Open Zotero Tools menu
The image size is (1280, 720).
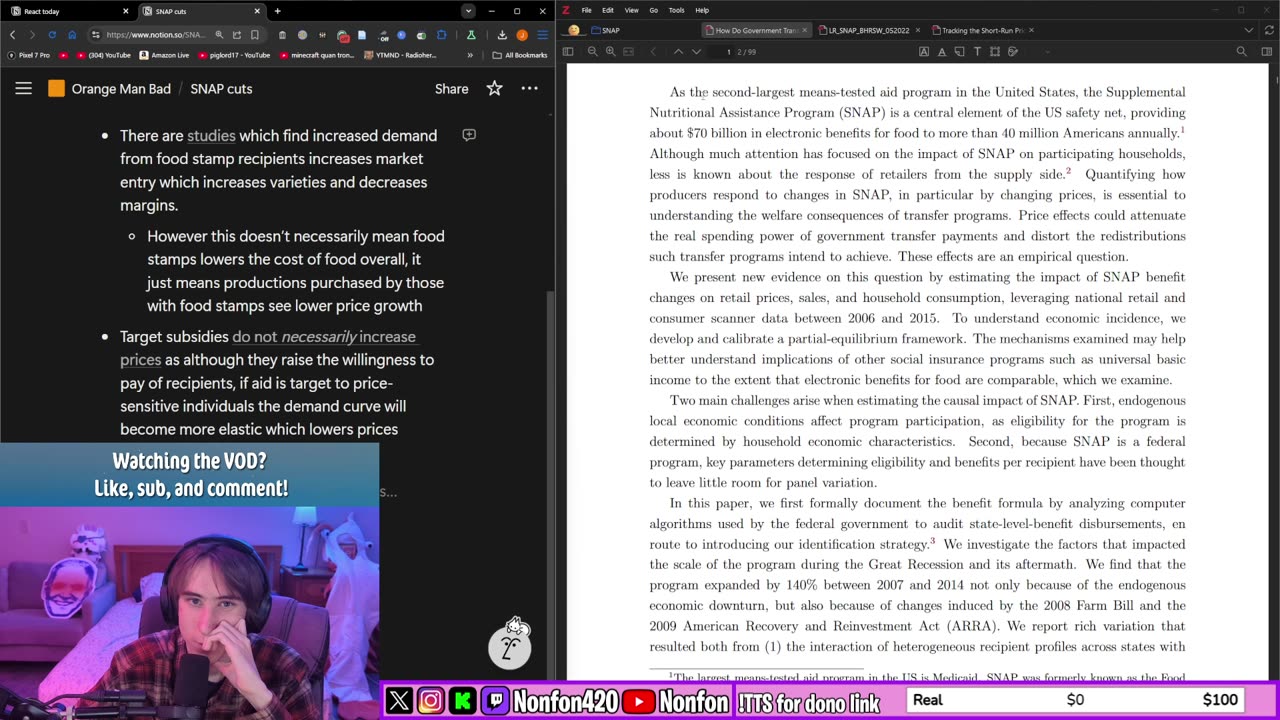[x=677, y=10]
